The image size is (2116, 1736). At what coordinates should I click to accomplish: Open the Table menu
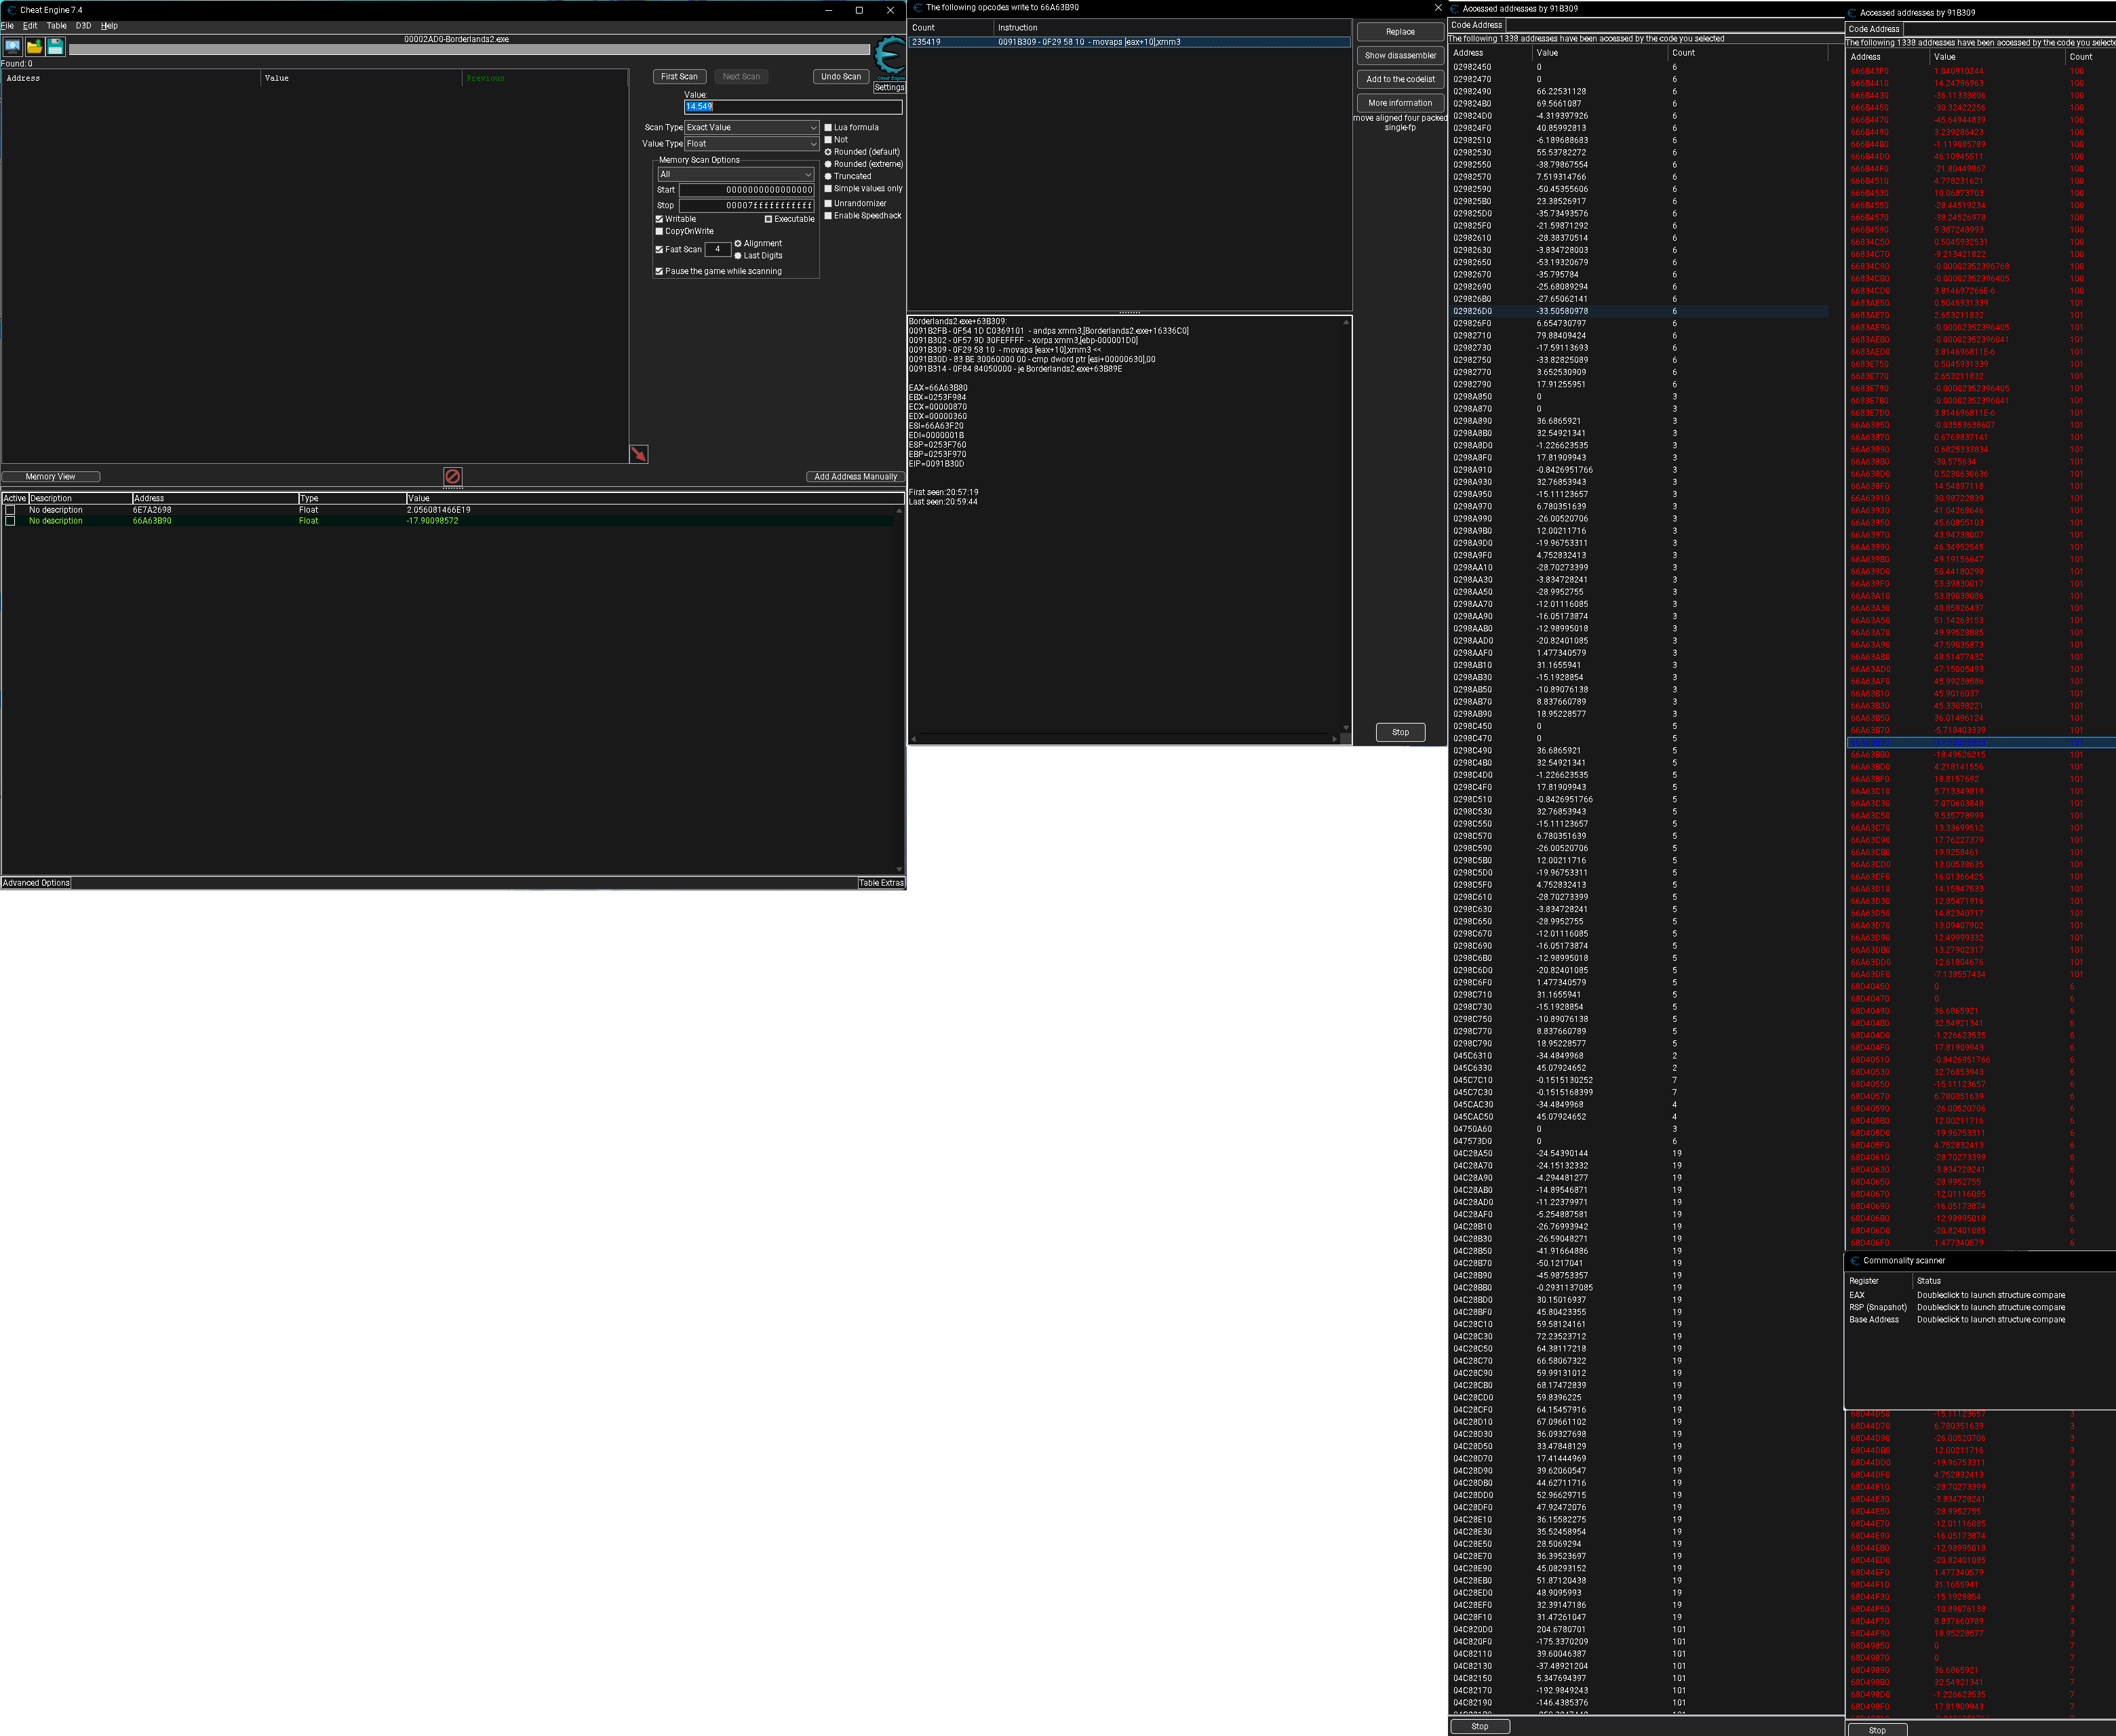(x=56, y=26)
